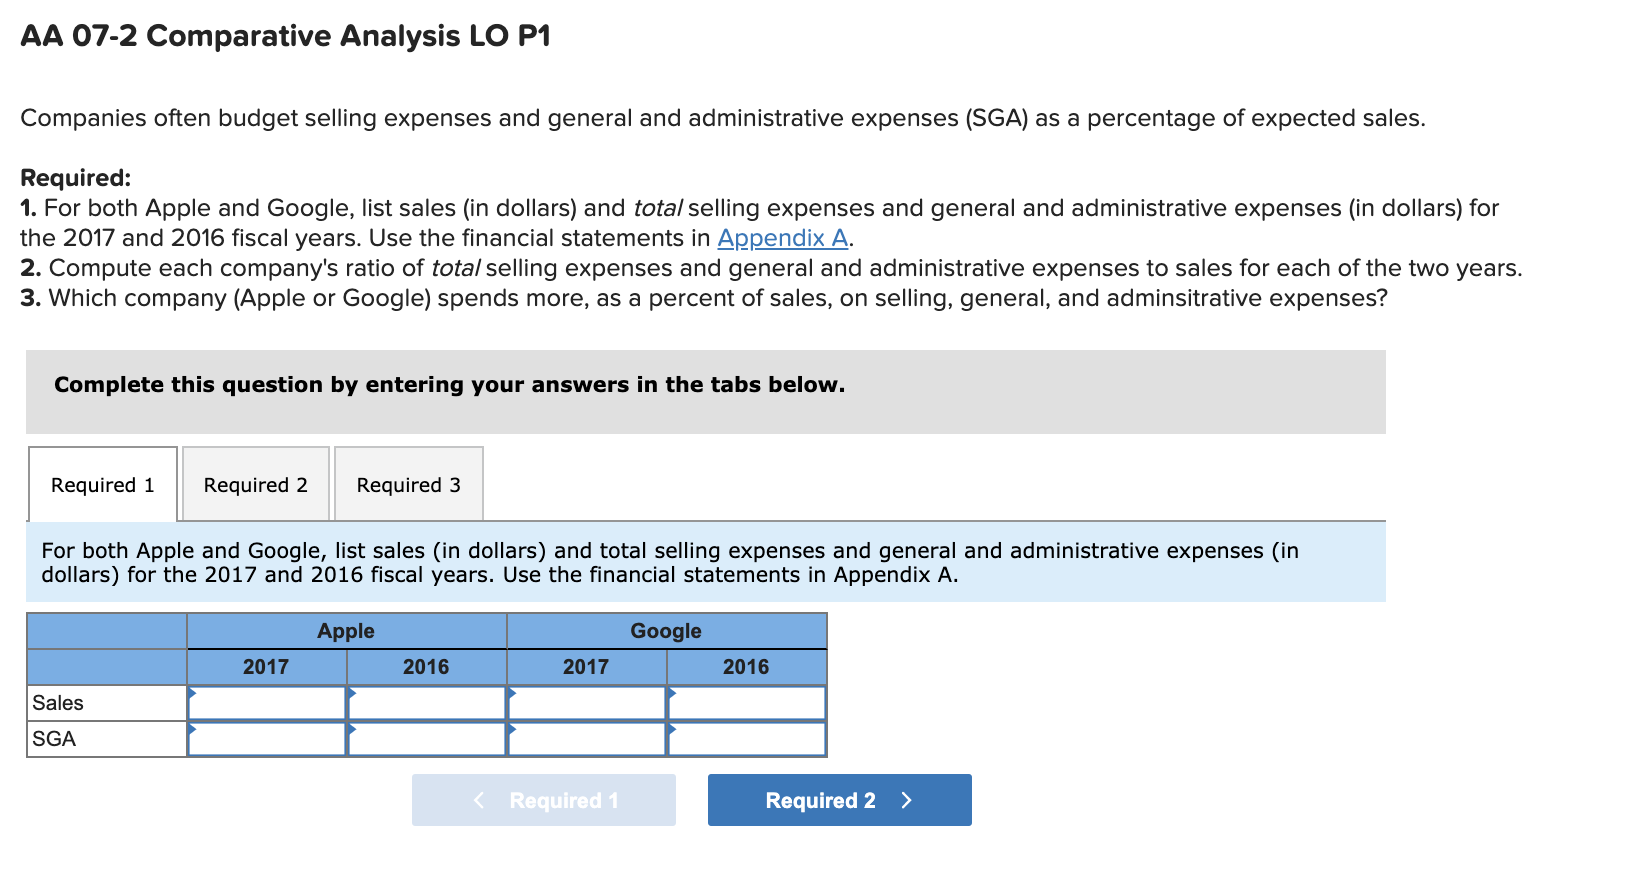
Task: Enter Apple's 2017 Sales amount field
Action: pos(265,703)
